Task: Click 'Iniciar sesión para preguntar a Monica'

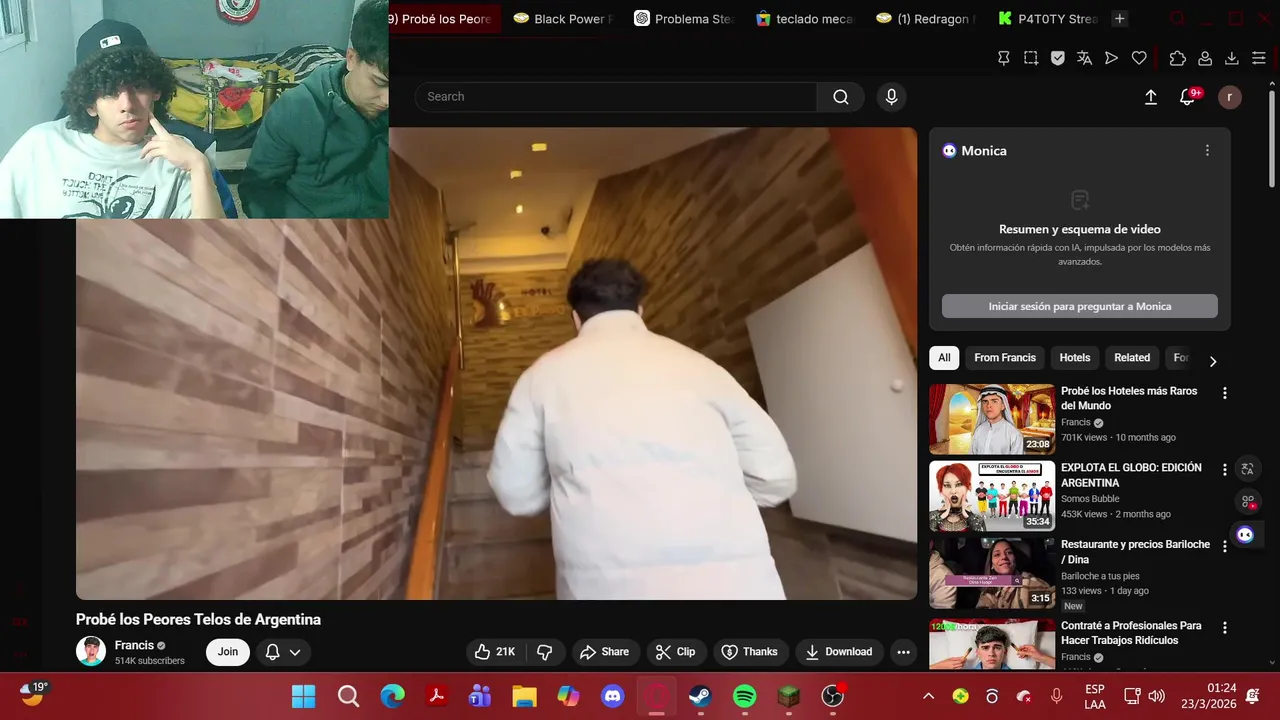Action: [1080, 306]
